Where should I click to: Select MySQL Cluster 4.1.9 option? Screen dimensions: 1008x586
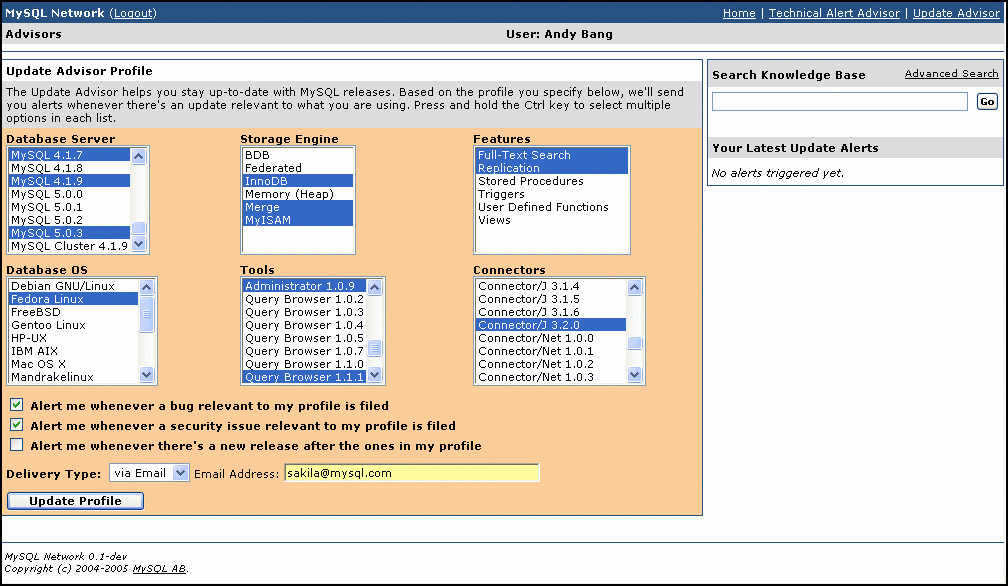click(x=69, y=245)
